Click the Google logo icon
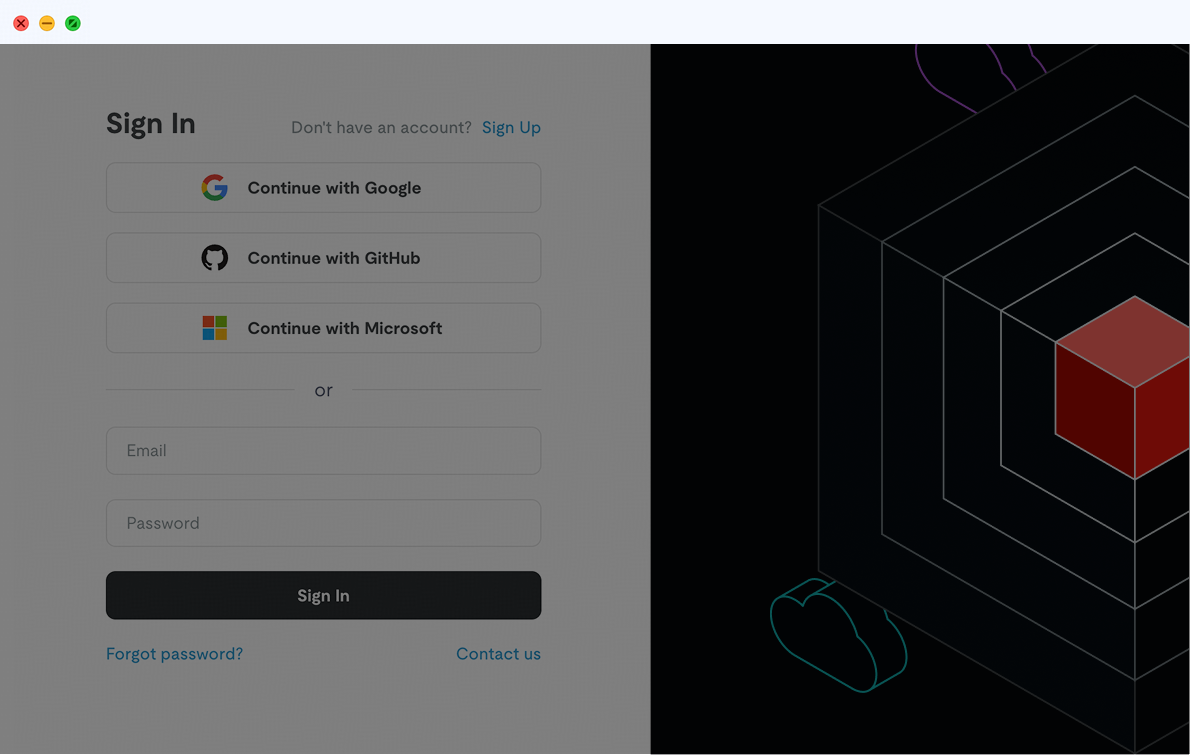Screen dimensions: 1190x755 pos(214,188)
